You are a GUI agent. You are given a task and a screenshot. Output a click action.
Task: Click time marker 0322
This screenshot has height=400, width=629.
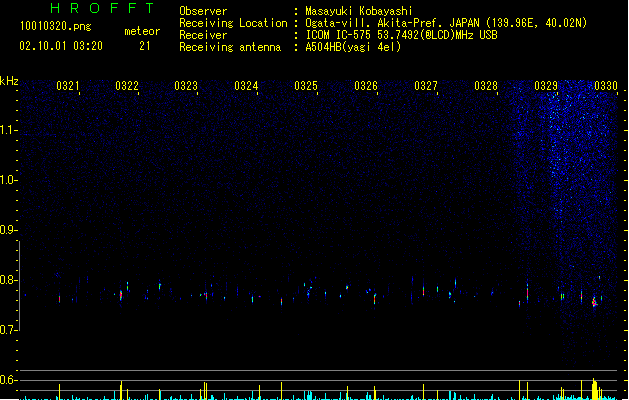(x=127, y=86)
